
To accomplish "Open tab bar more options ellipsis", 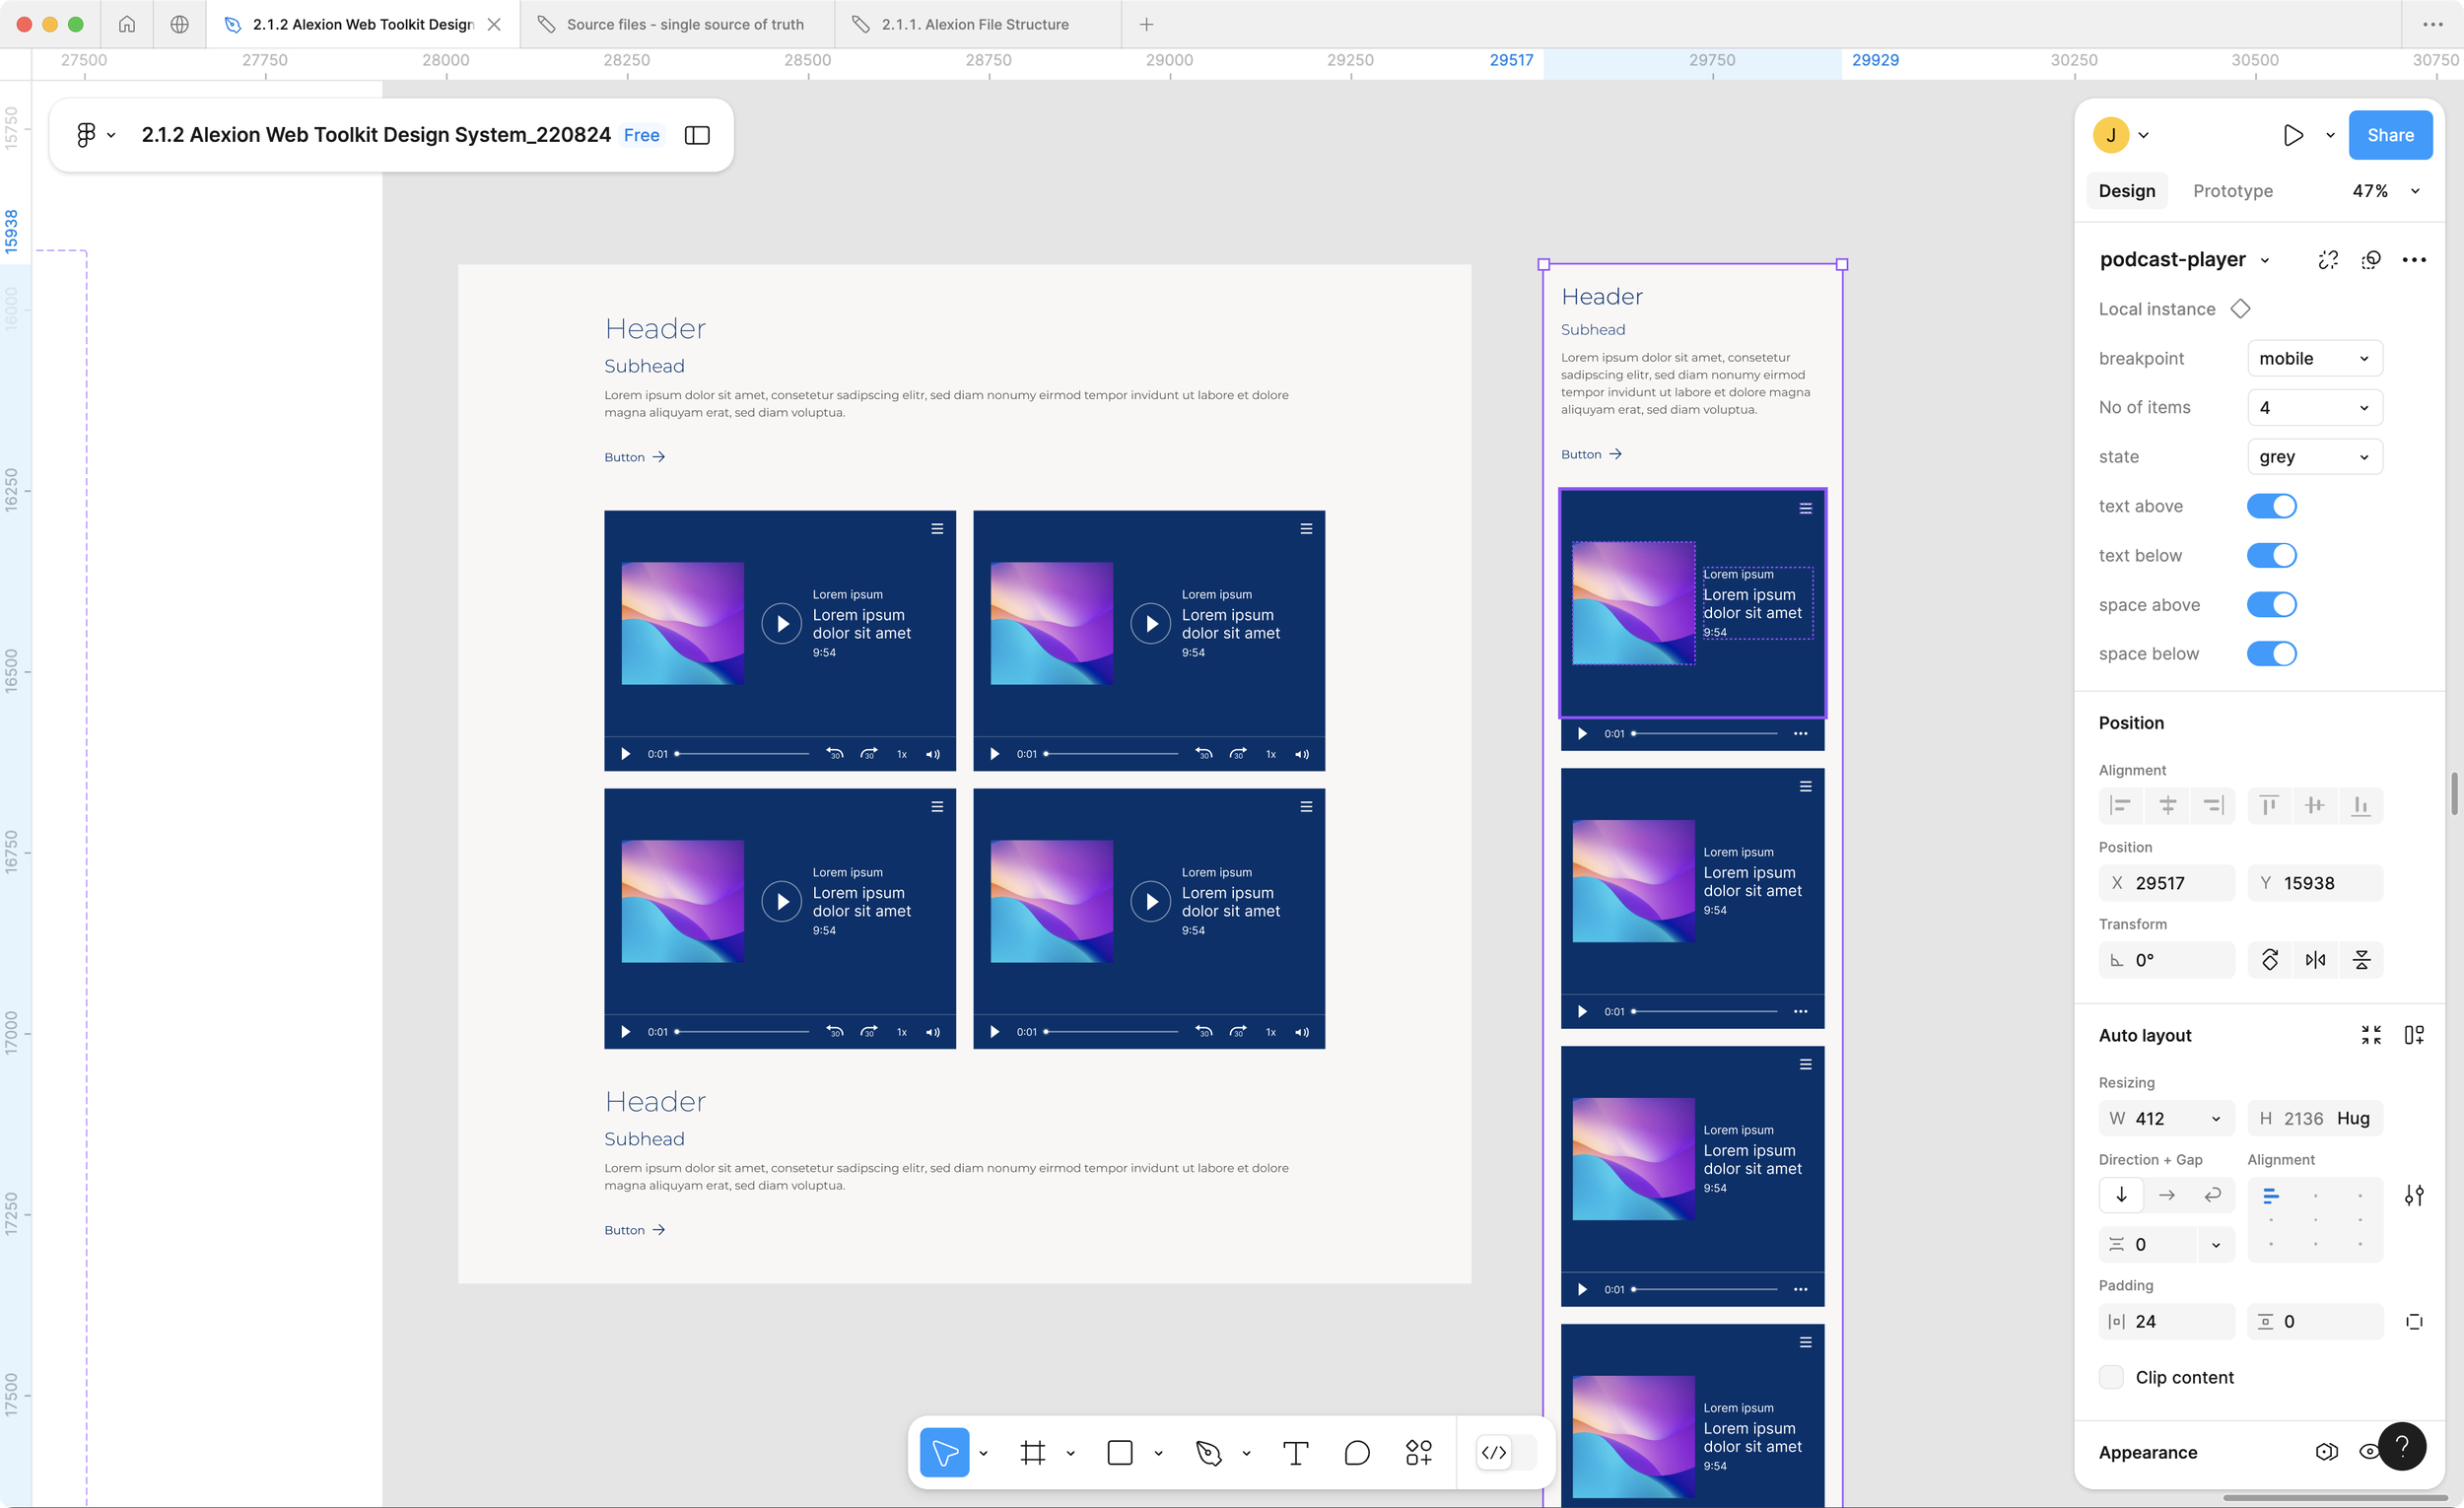I will 2432,24.
